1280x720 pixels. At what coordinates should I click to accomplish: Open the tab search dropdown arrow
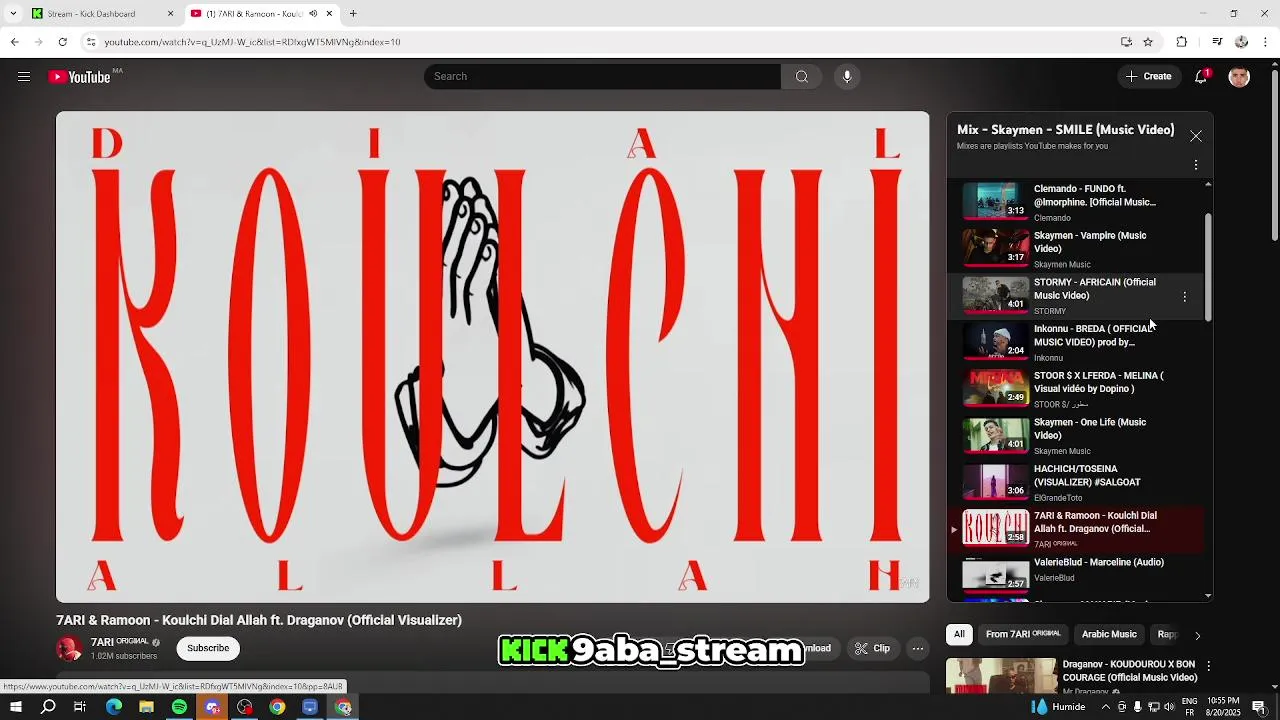(x=13, y=14)
